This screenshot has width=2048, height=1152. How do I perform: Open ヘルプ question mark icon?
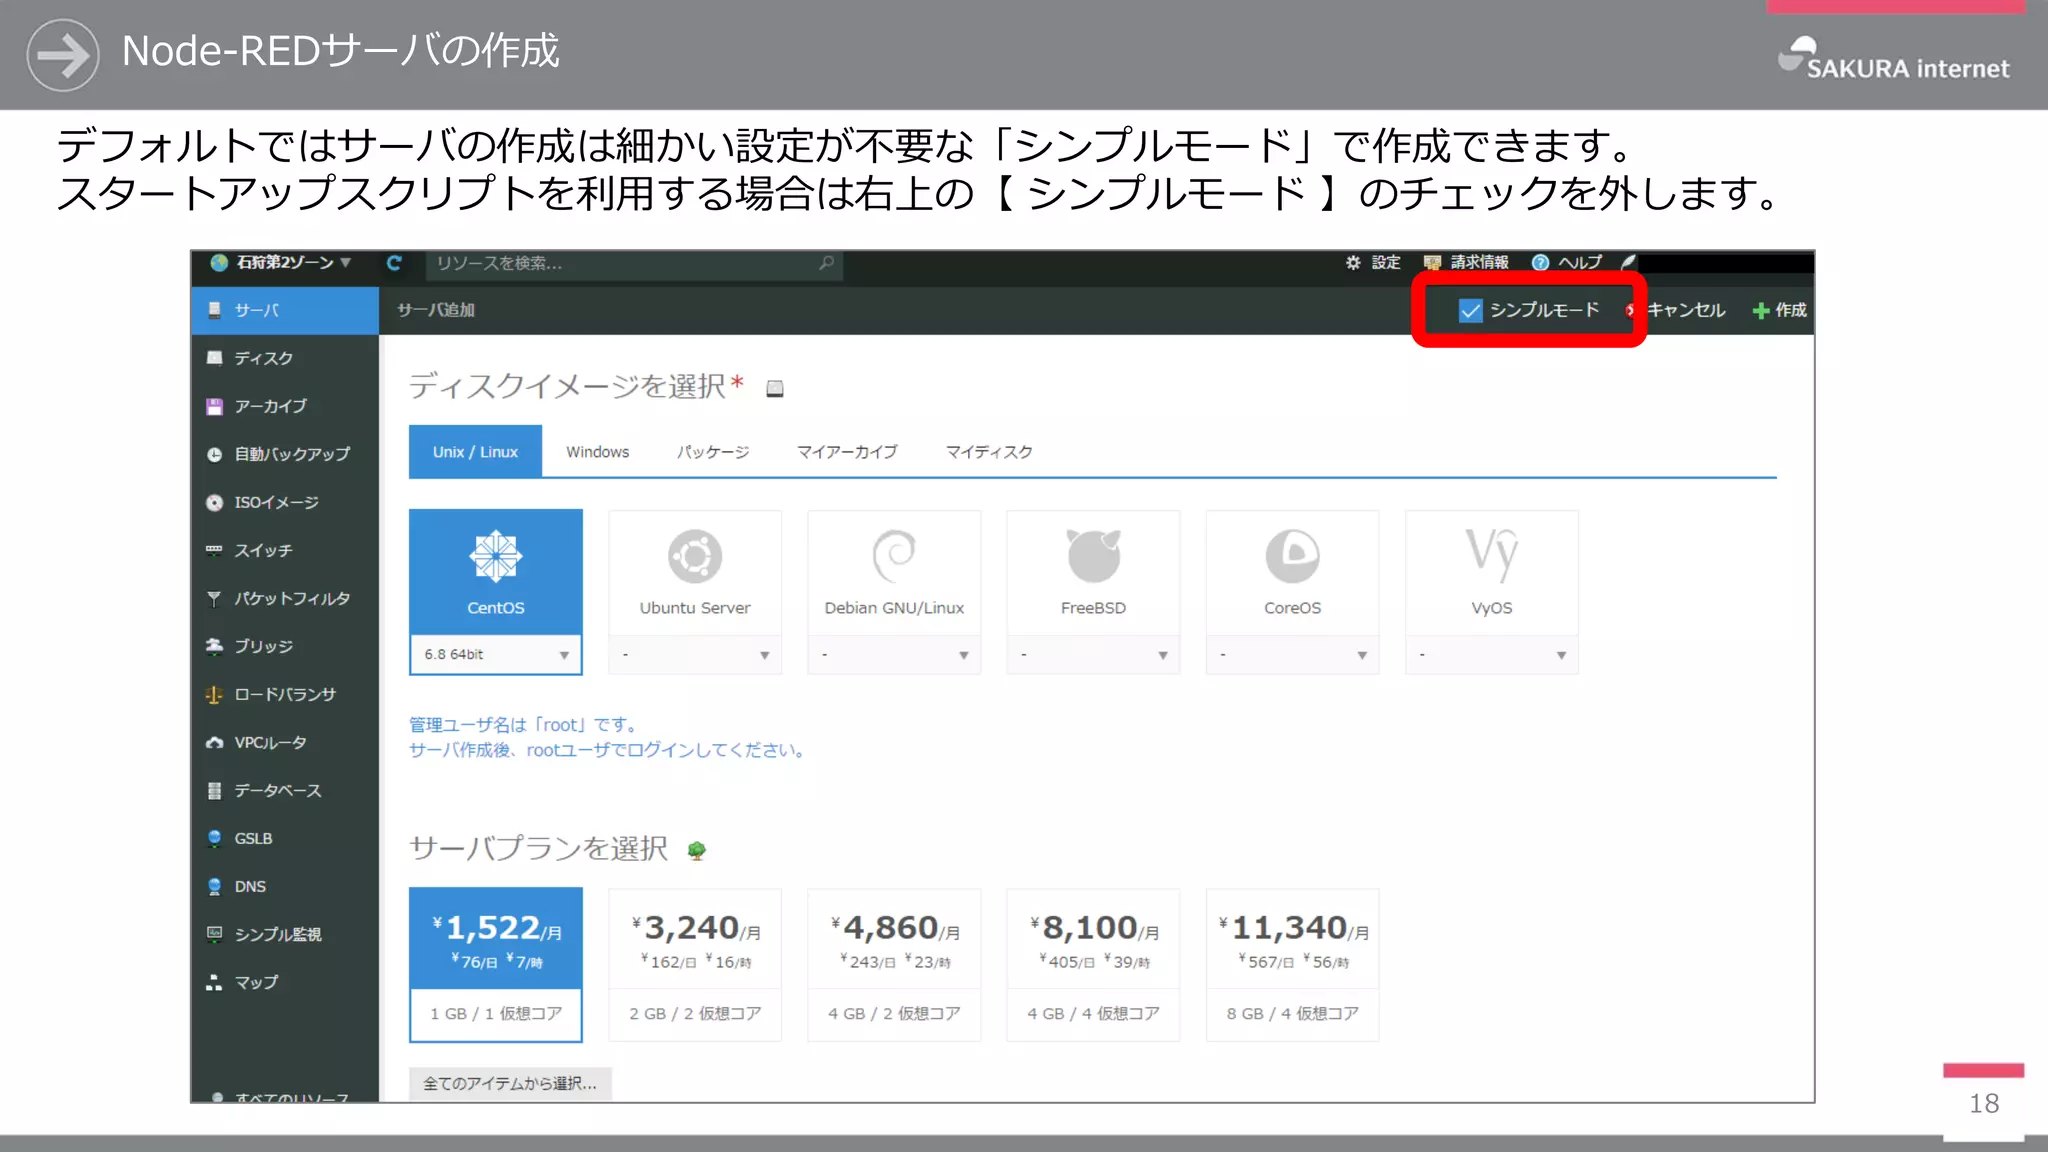click(x=1566, y=262)
